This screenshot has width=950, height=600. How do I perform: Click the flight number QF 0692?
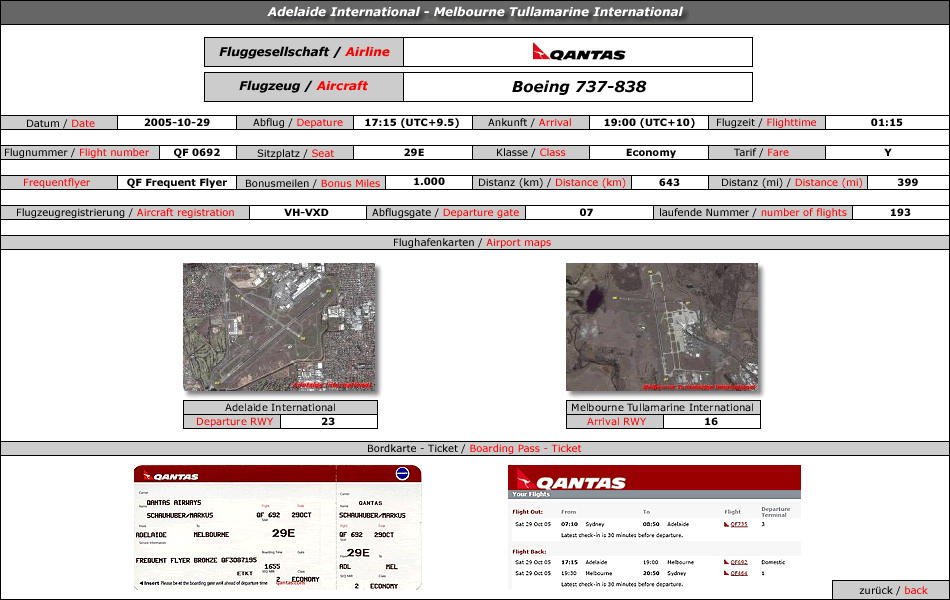197,152
